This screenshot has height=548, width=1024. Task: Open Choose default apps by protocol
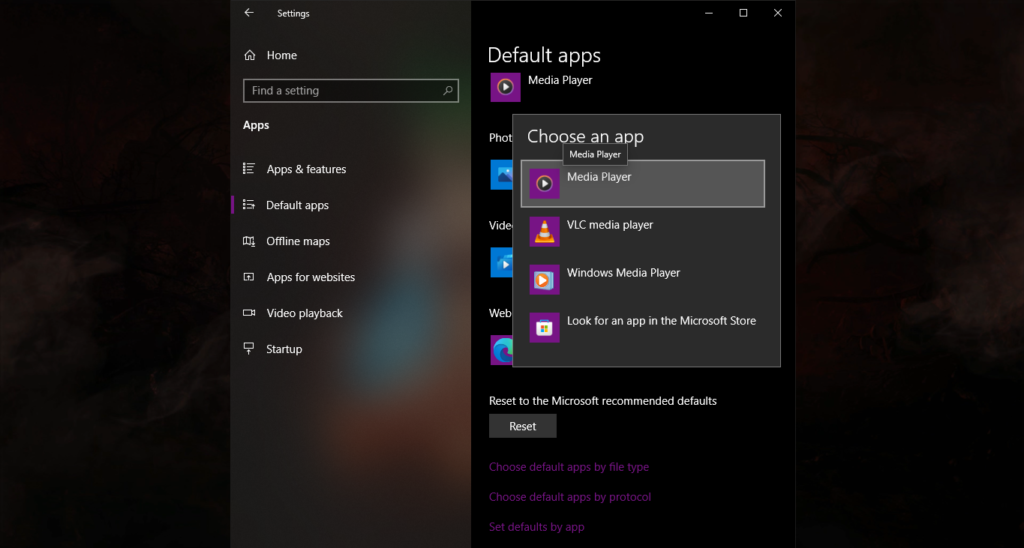[x=570, y=497]
